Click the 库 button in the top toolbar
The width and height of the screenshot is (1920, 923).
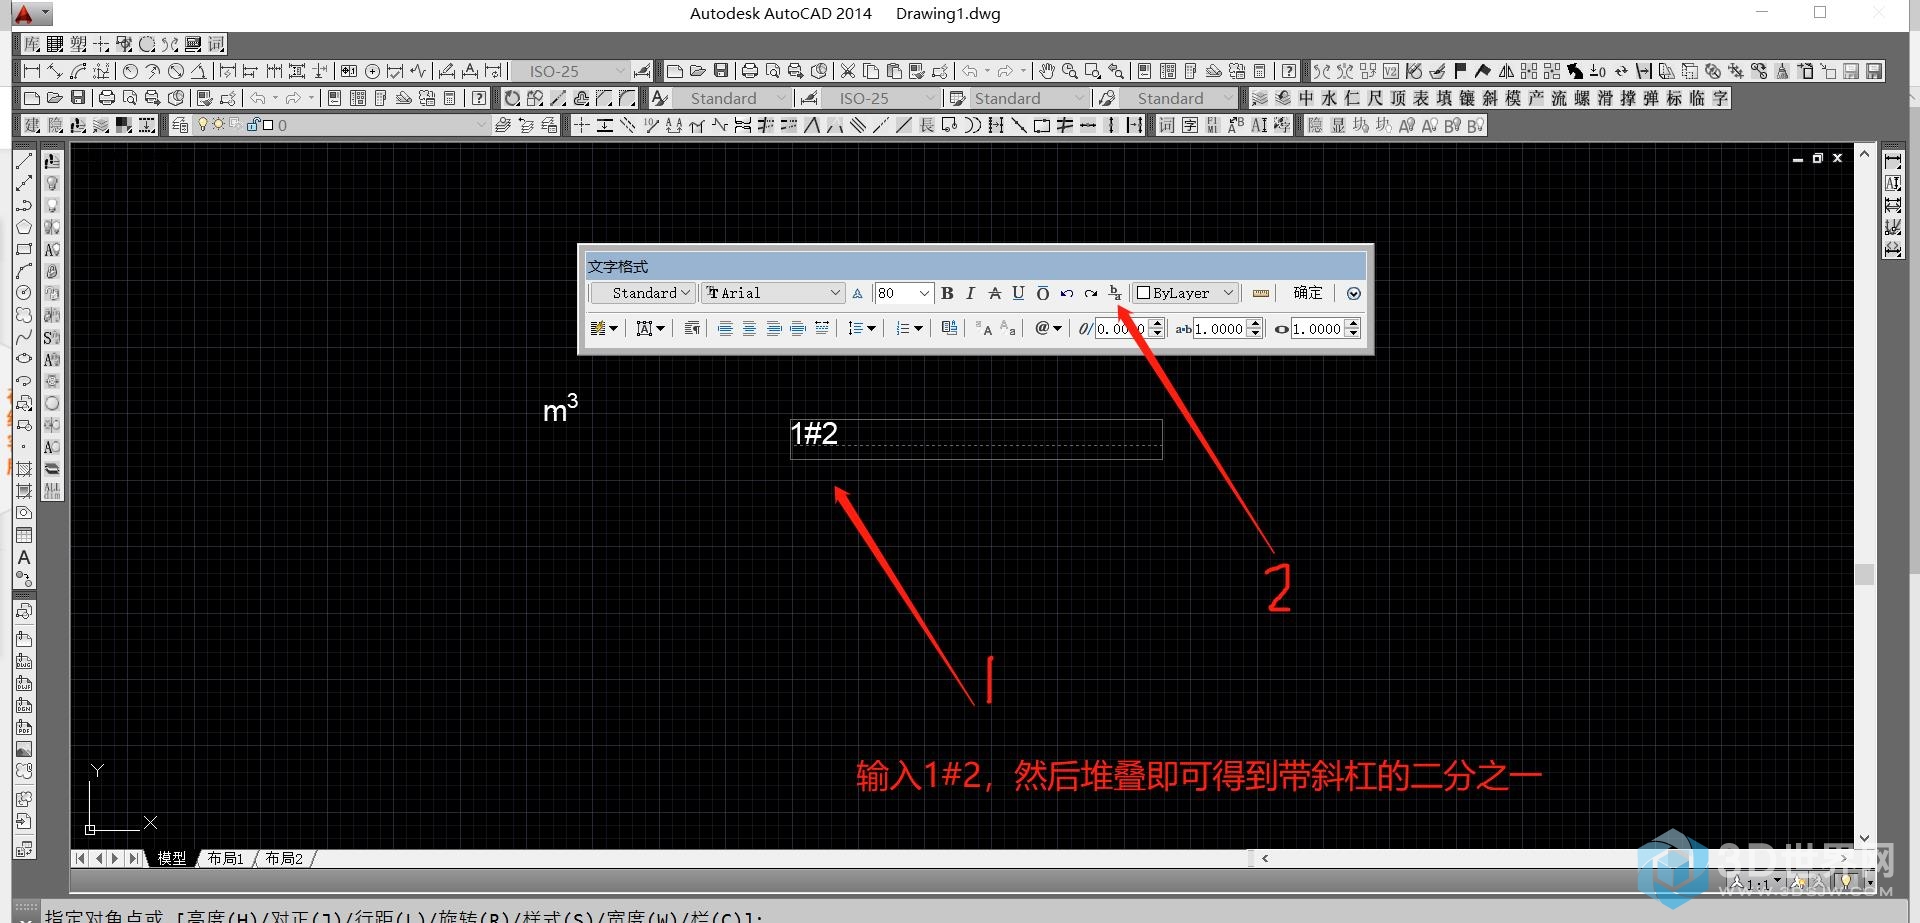coord(32,44)
